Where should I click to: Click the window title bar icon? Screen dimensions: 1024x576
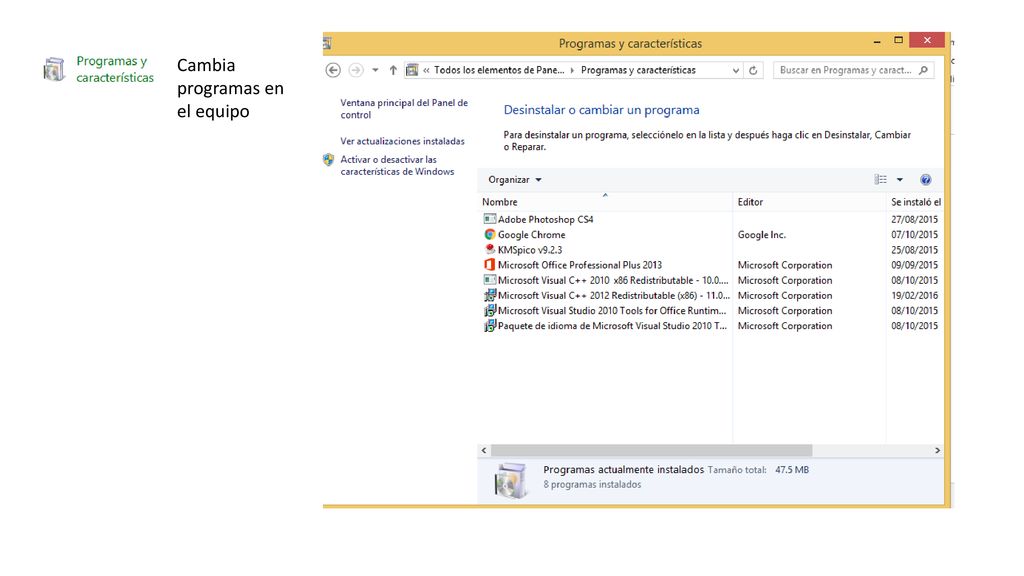click(327, 43)
